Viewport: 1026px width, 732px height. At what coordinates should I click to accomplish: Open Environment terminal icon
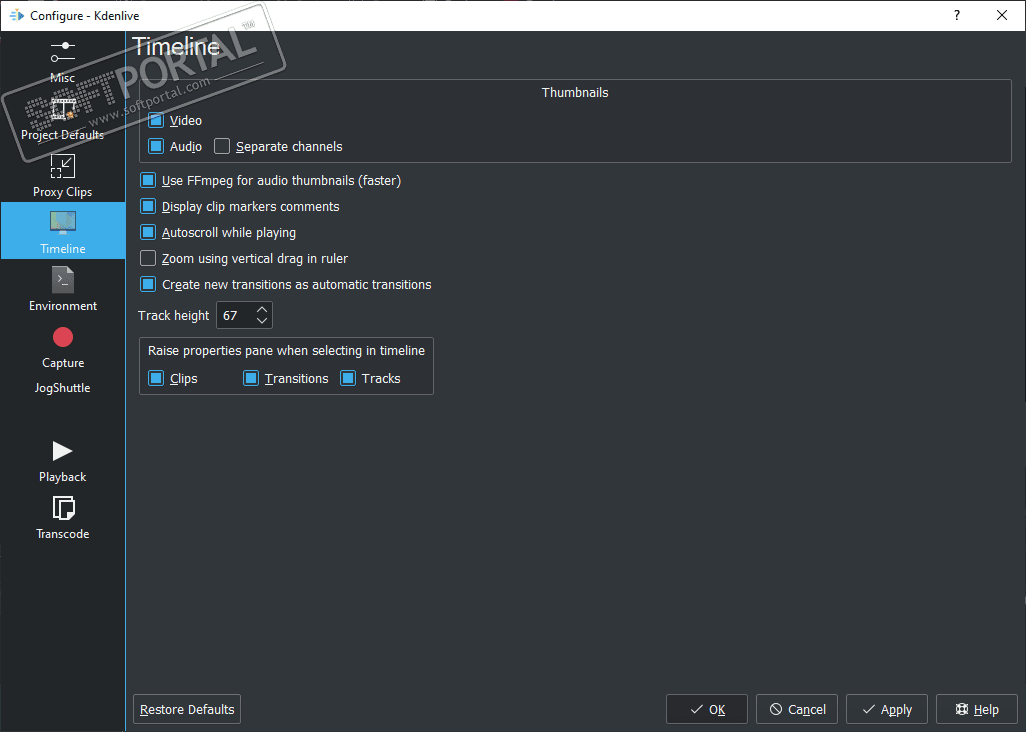63,280
